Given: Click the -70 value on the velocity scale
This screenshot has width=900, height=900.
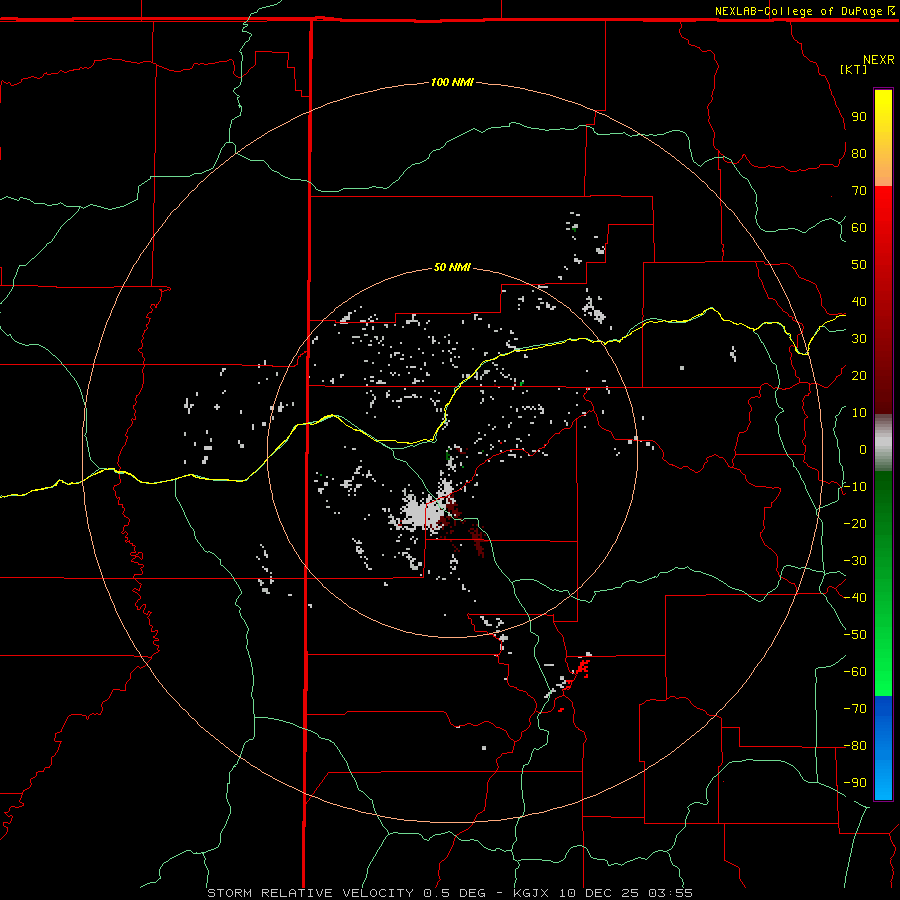Looking at the screenshot, I should (855, 708).
